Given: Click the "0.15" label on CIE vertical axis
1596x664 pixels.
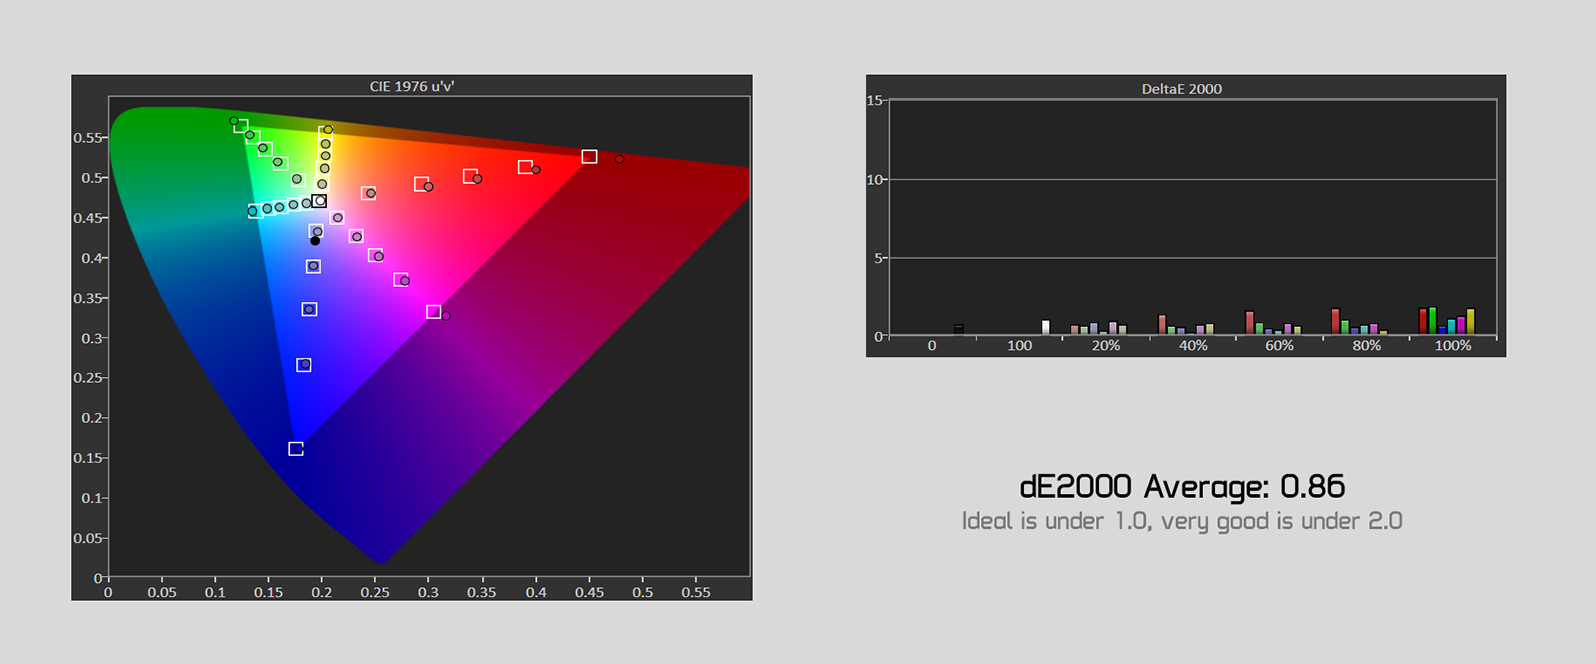Looking at the screenshot, I should (87, 458).
